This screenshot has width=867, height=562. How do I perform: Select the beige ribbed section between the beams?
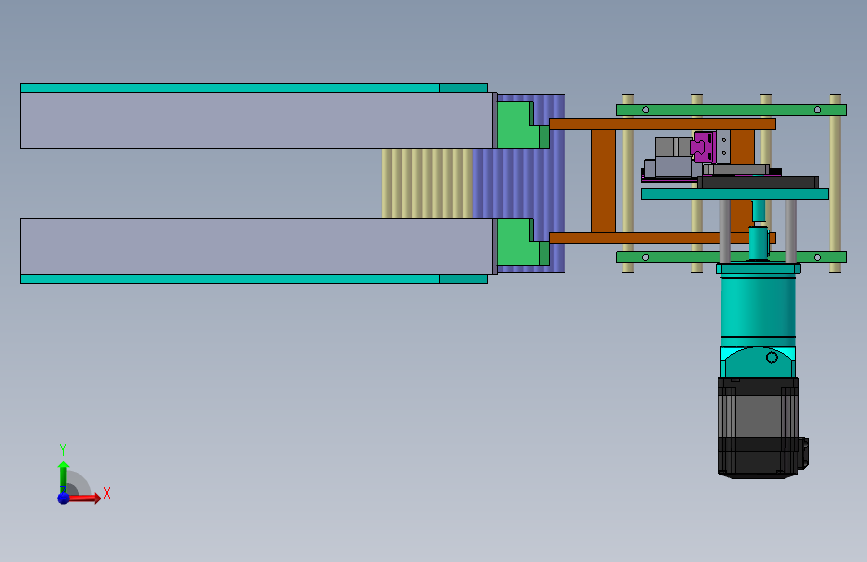point(427,183)
